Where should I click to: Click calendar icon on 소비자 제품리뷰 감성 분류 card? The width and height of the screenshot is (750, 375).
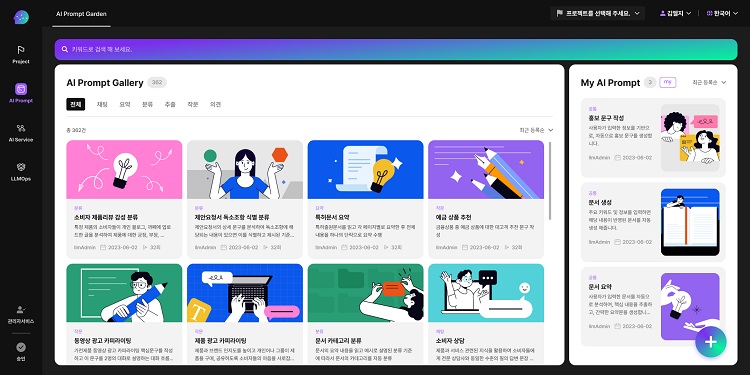pos(103,247)
